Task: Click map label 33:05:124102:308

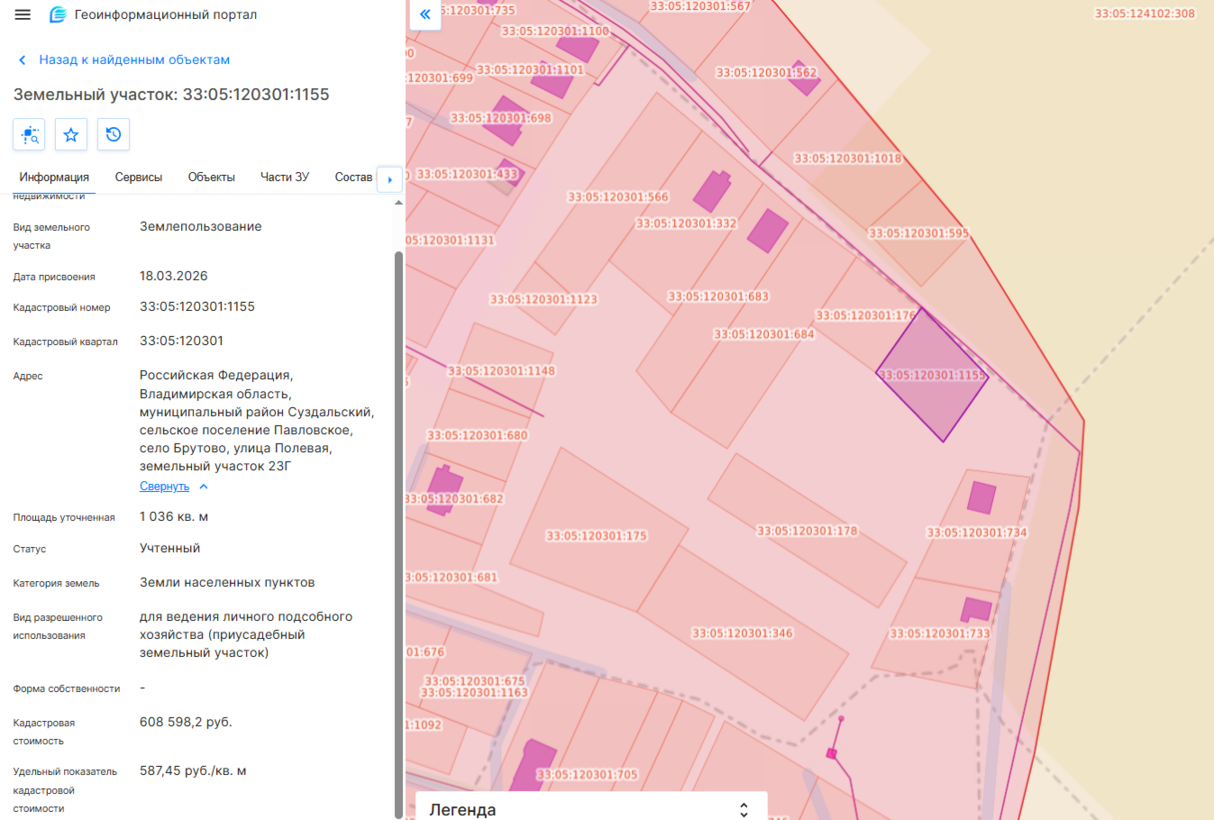Action: tap(1145, 14)
